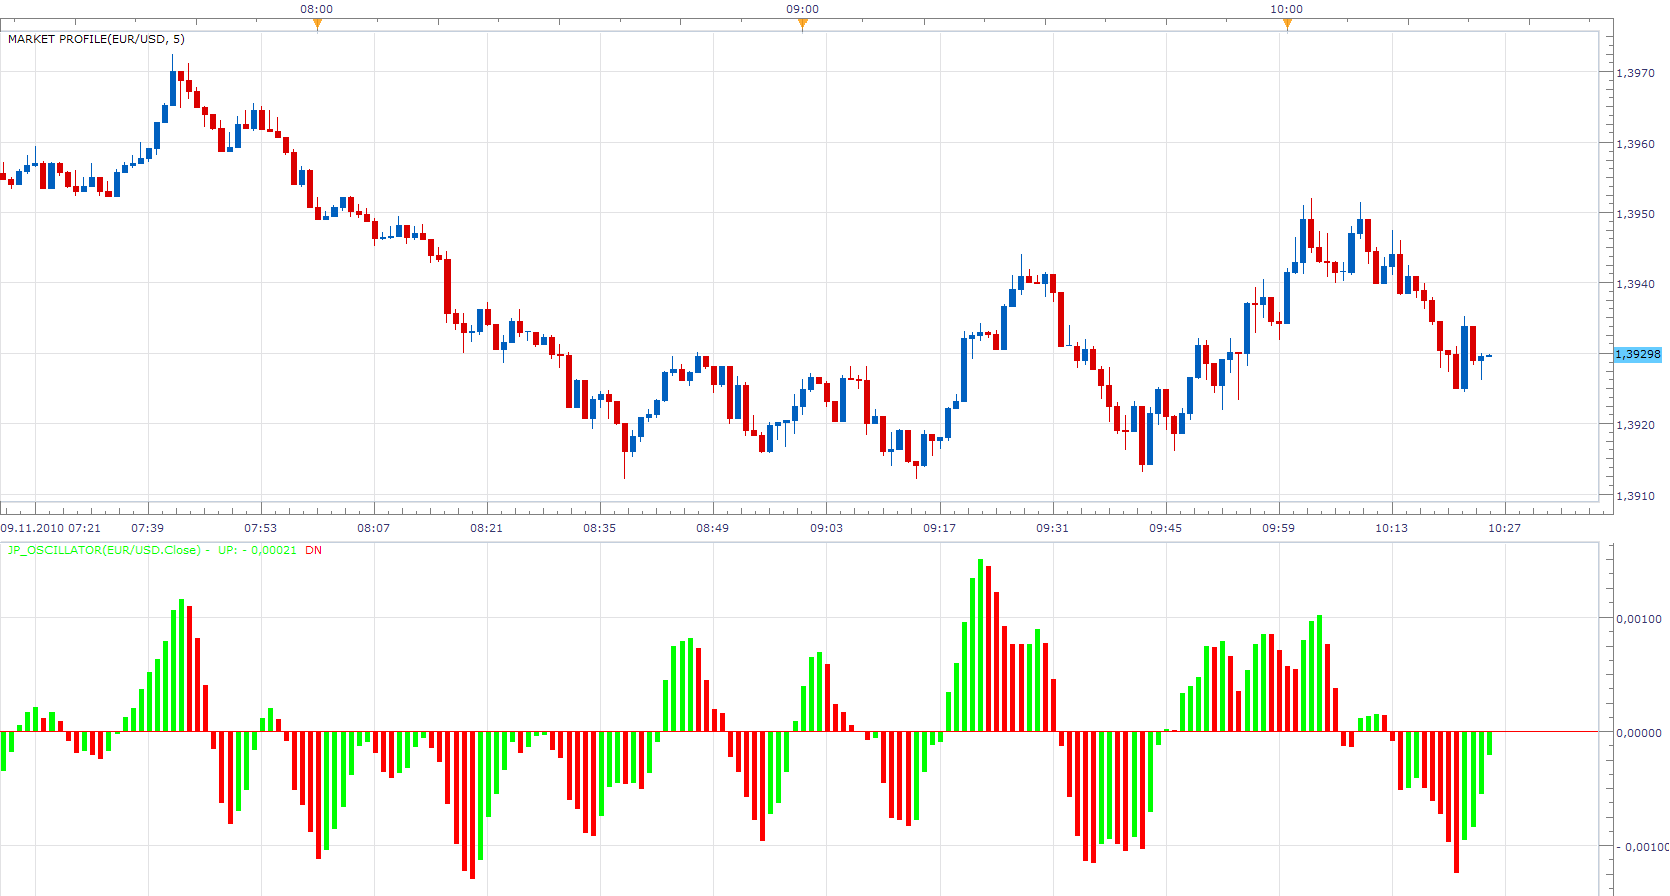Click the highlighted current price 1,39298

[1638, 354]
